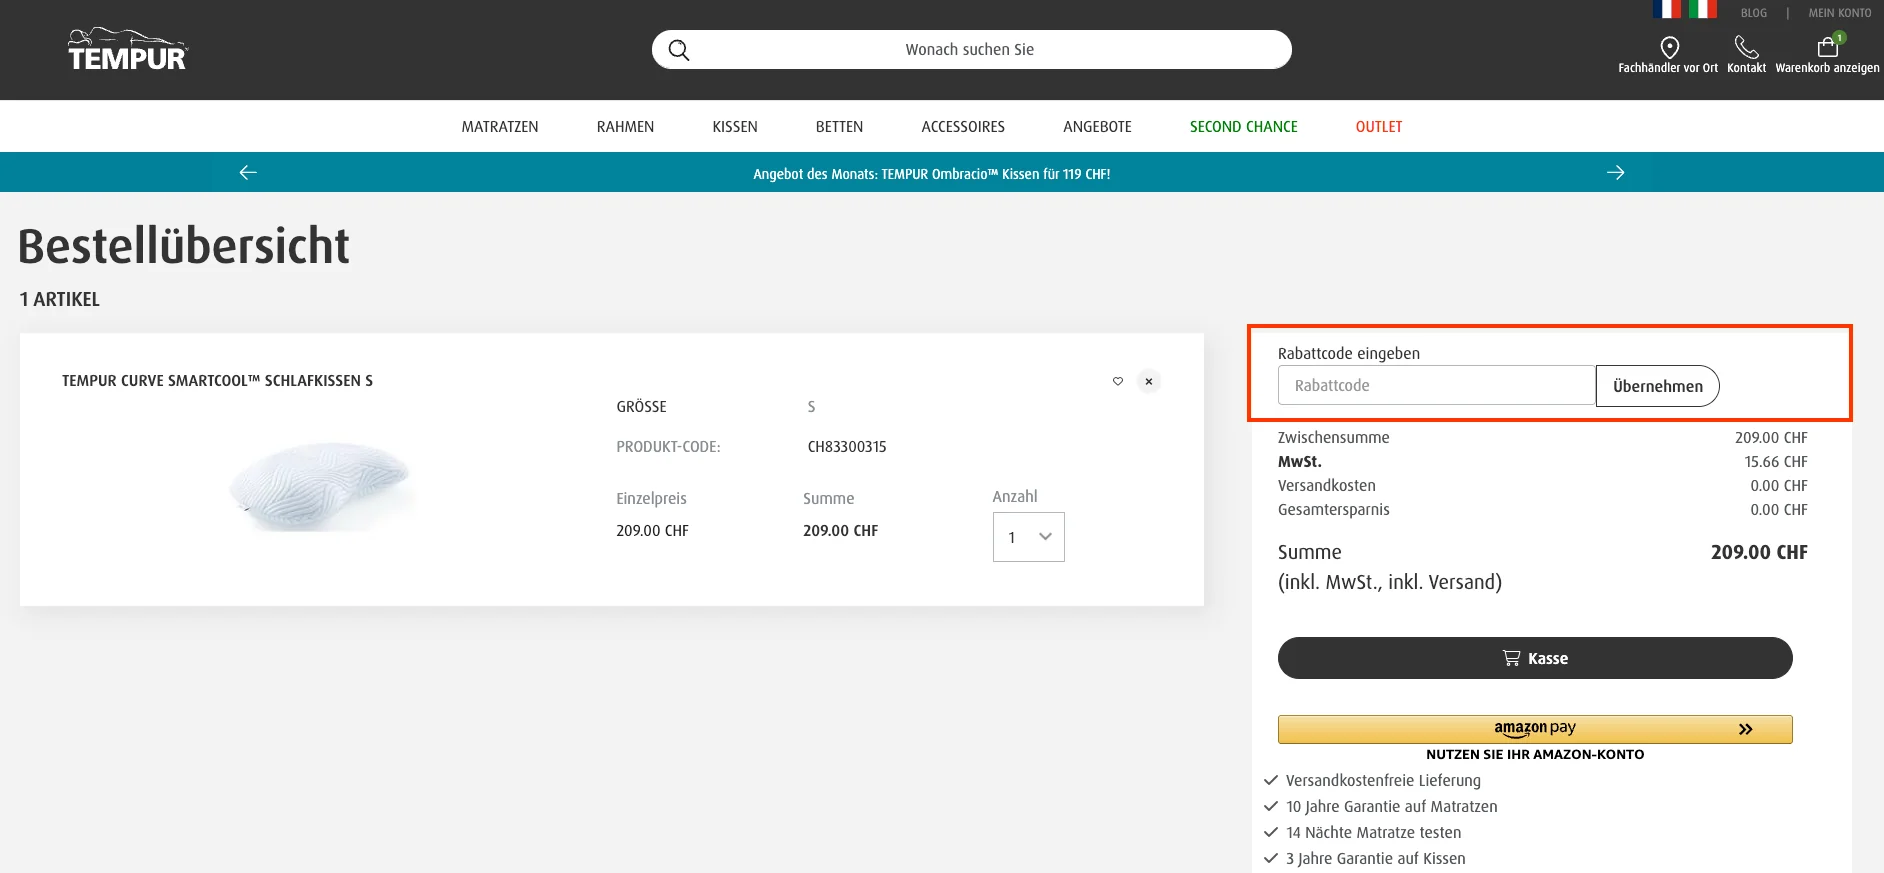The image size is (1884, 873).
Task: Switch language via the French flag
Action: point(1667,9)
